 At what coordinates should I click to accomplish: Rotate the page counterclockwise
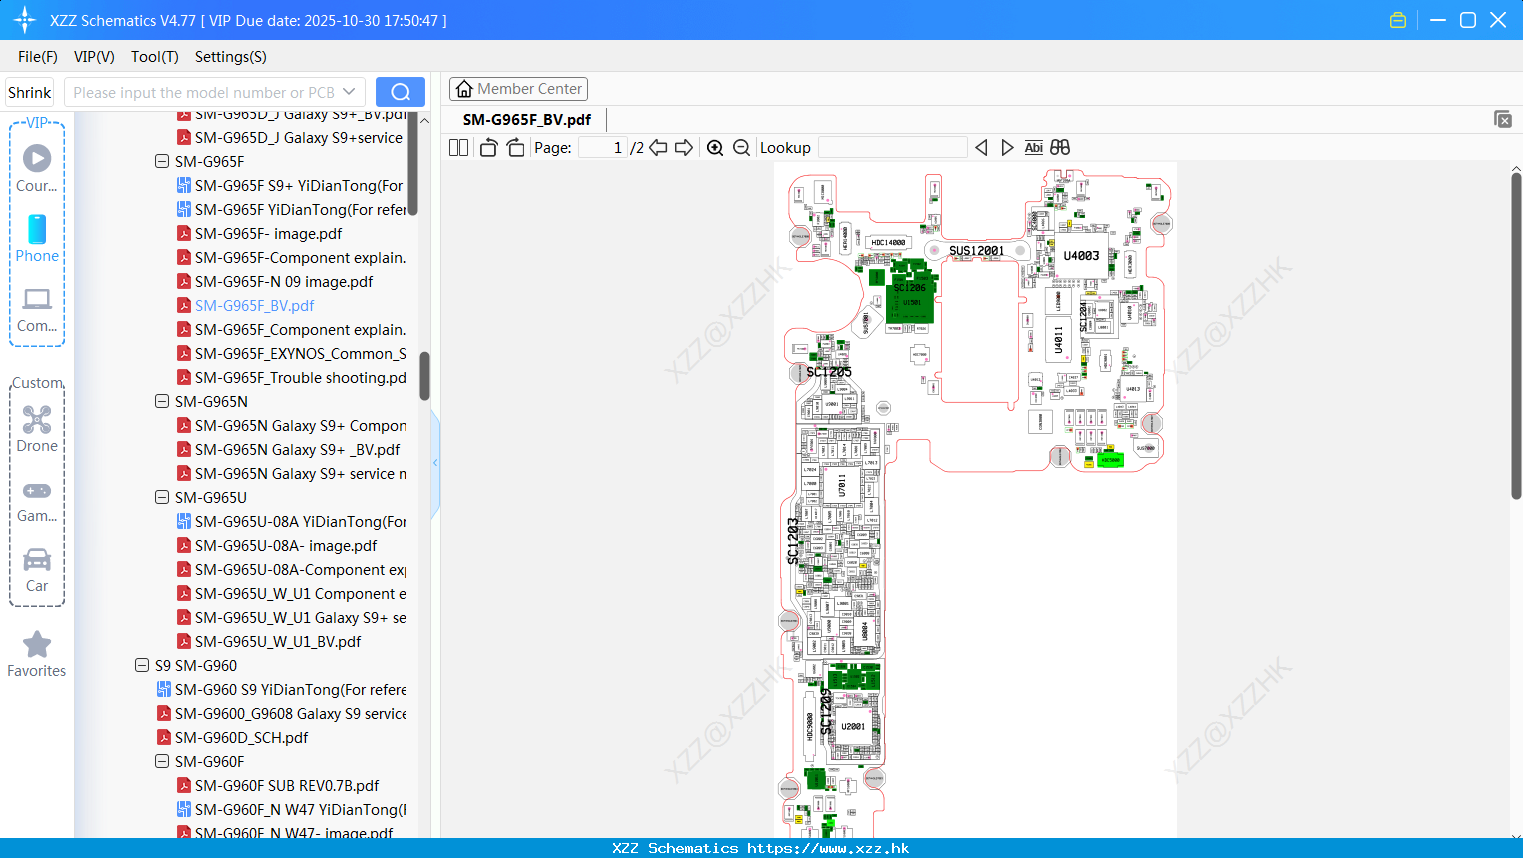488,148
